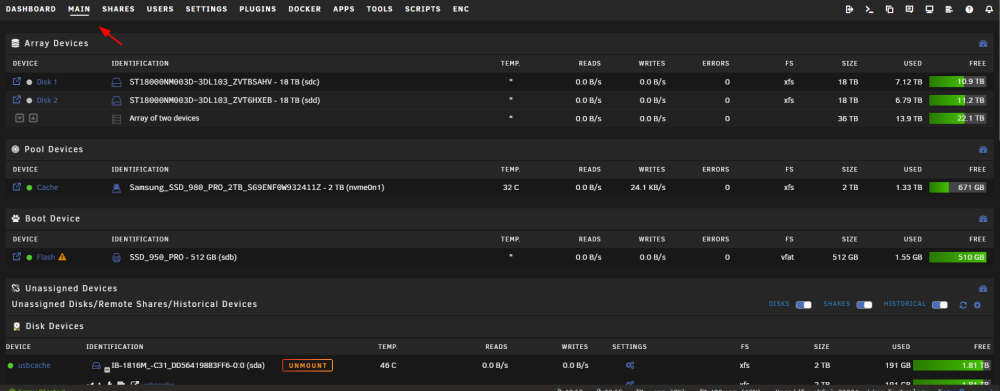Image resolution: width=1000 pixels, height=391 pixels.
Task: Click the logout icon in top bar
Action: 849,10
